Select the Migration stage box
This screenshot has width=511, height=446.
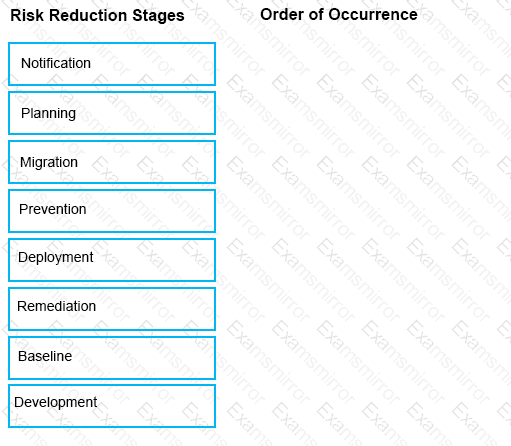click(112, 162)
